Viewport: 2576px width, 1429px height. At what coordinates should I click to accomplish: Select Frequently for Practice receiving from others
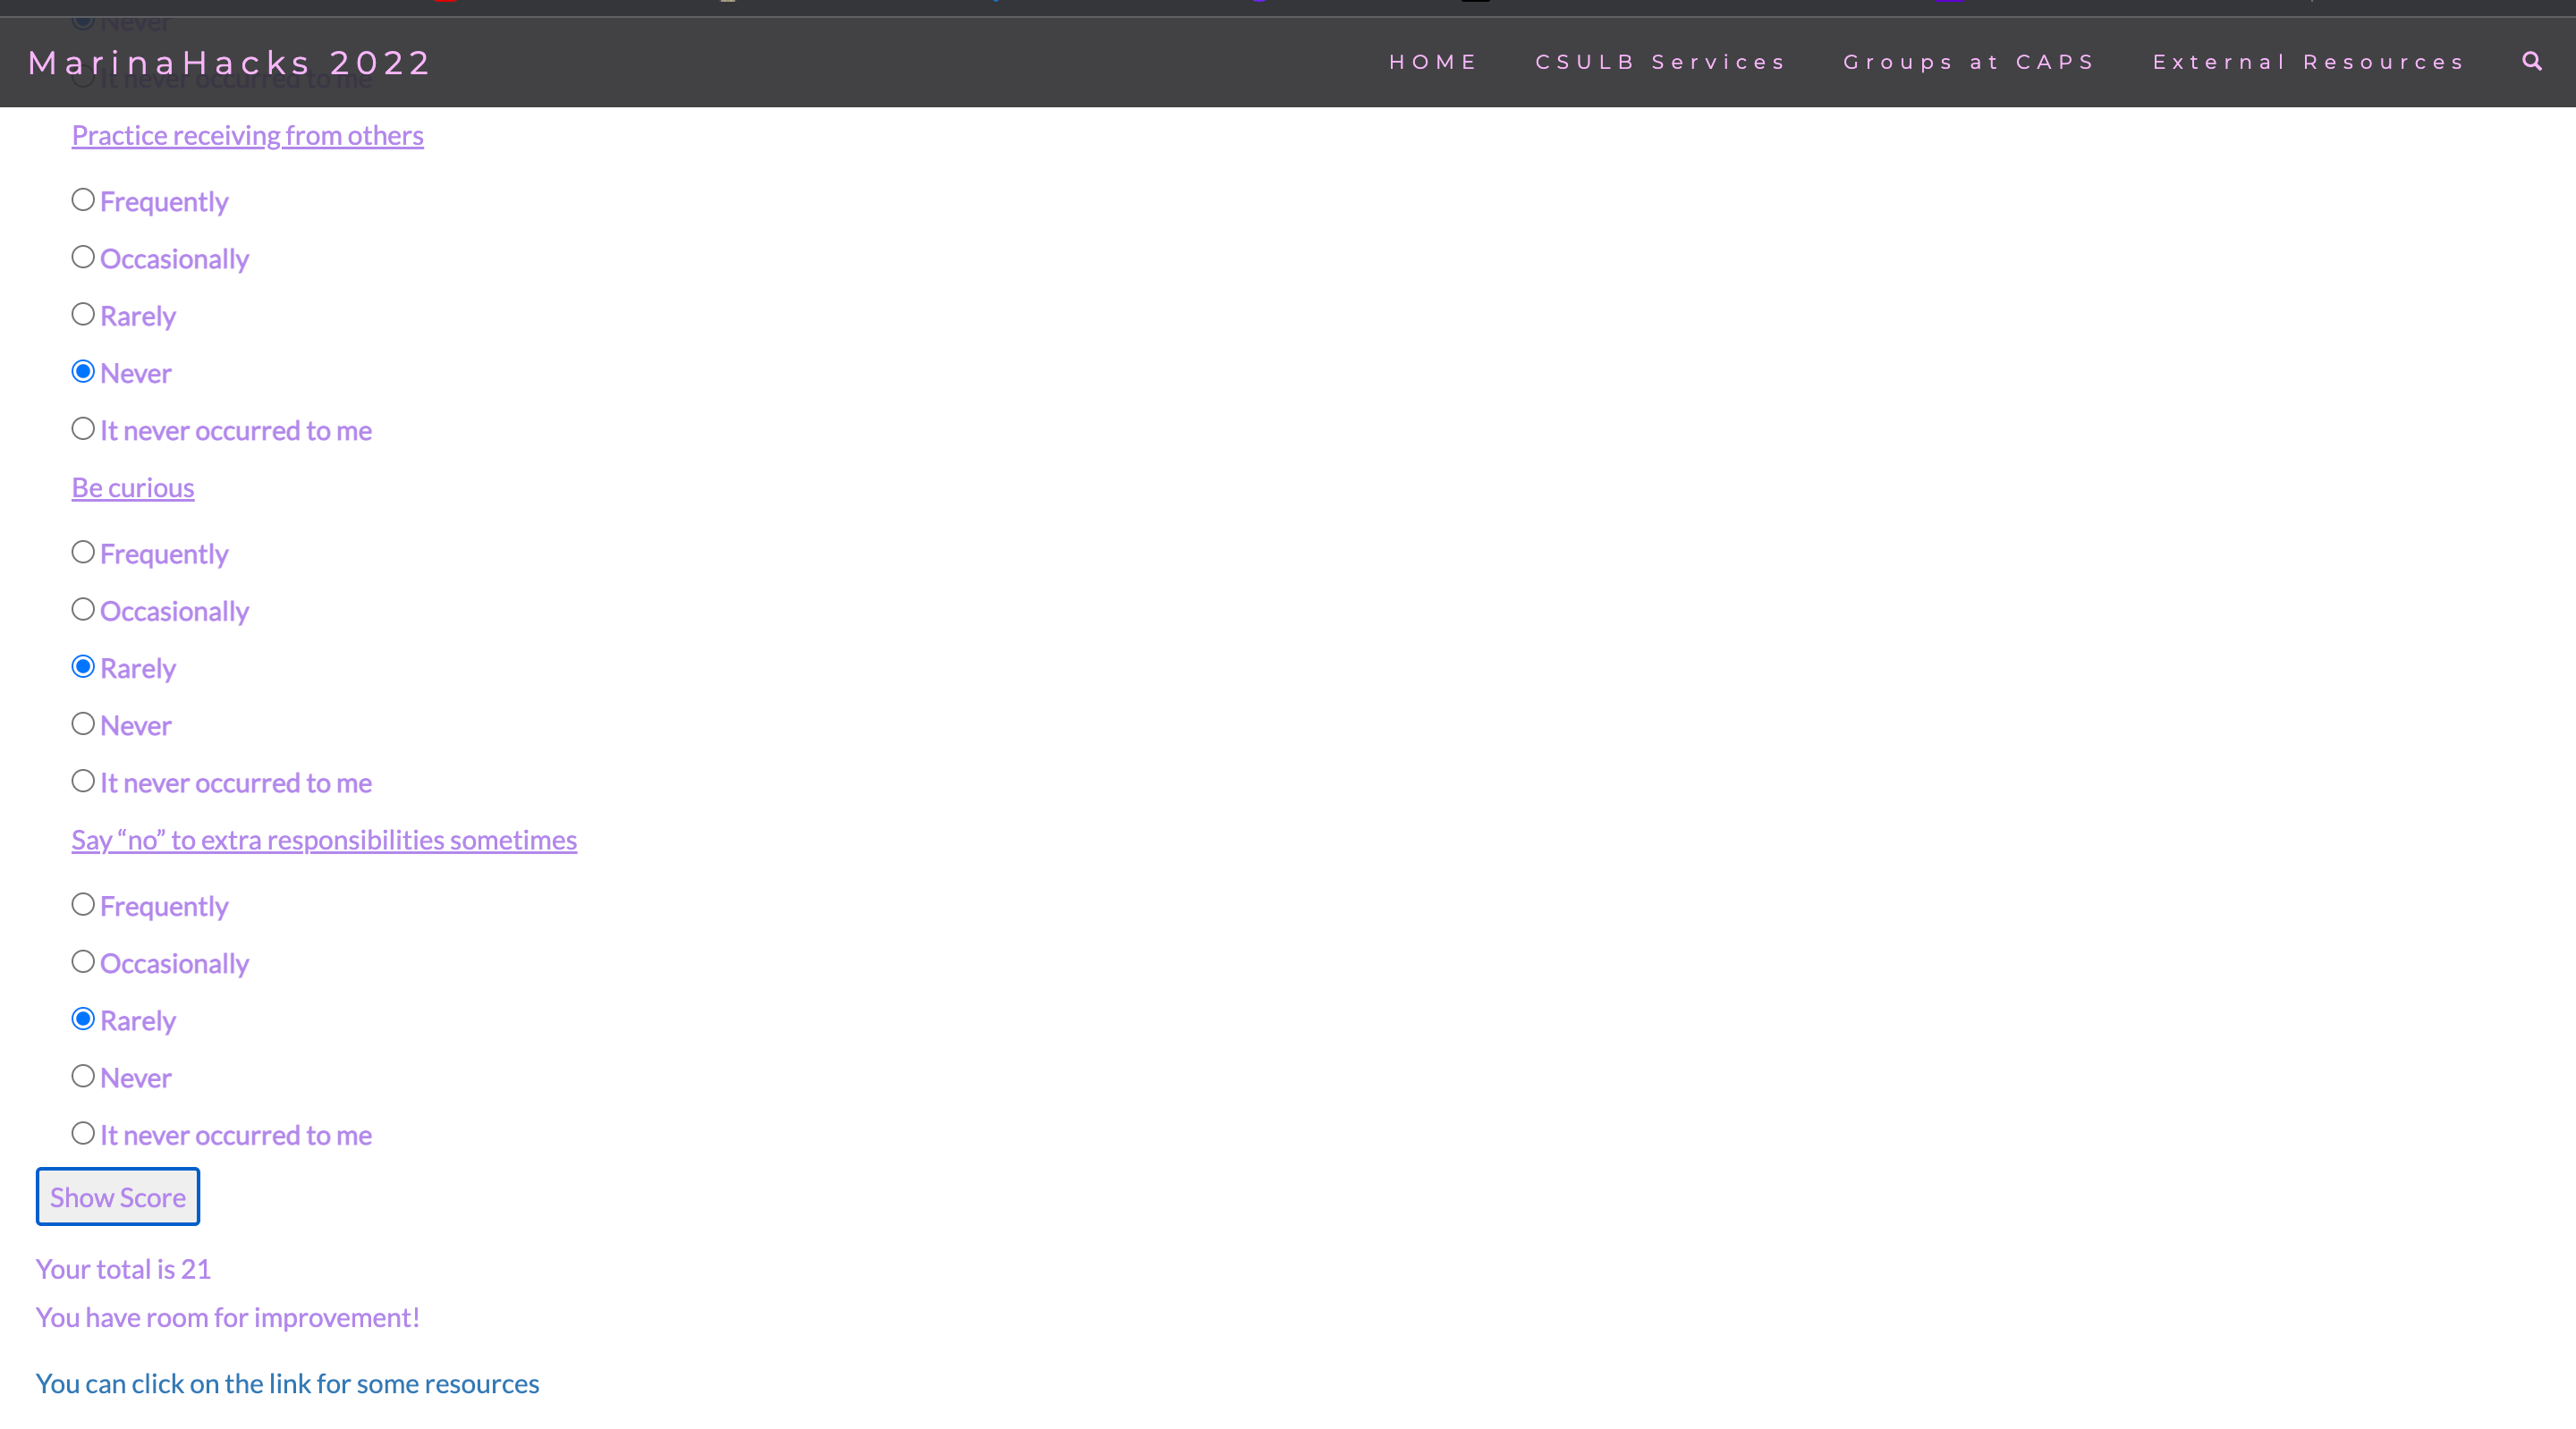coord(83,200)
